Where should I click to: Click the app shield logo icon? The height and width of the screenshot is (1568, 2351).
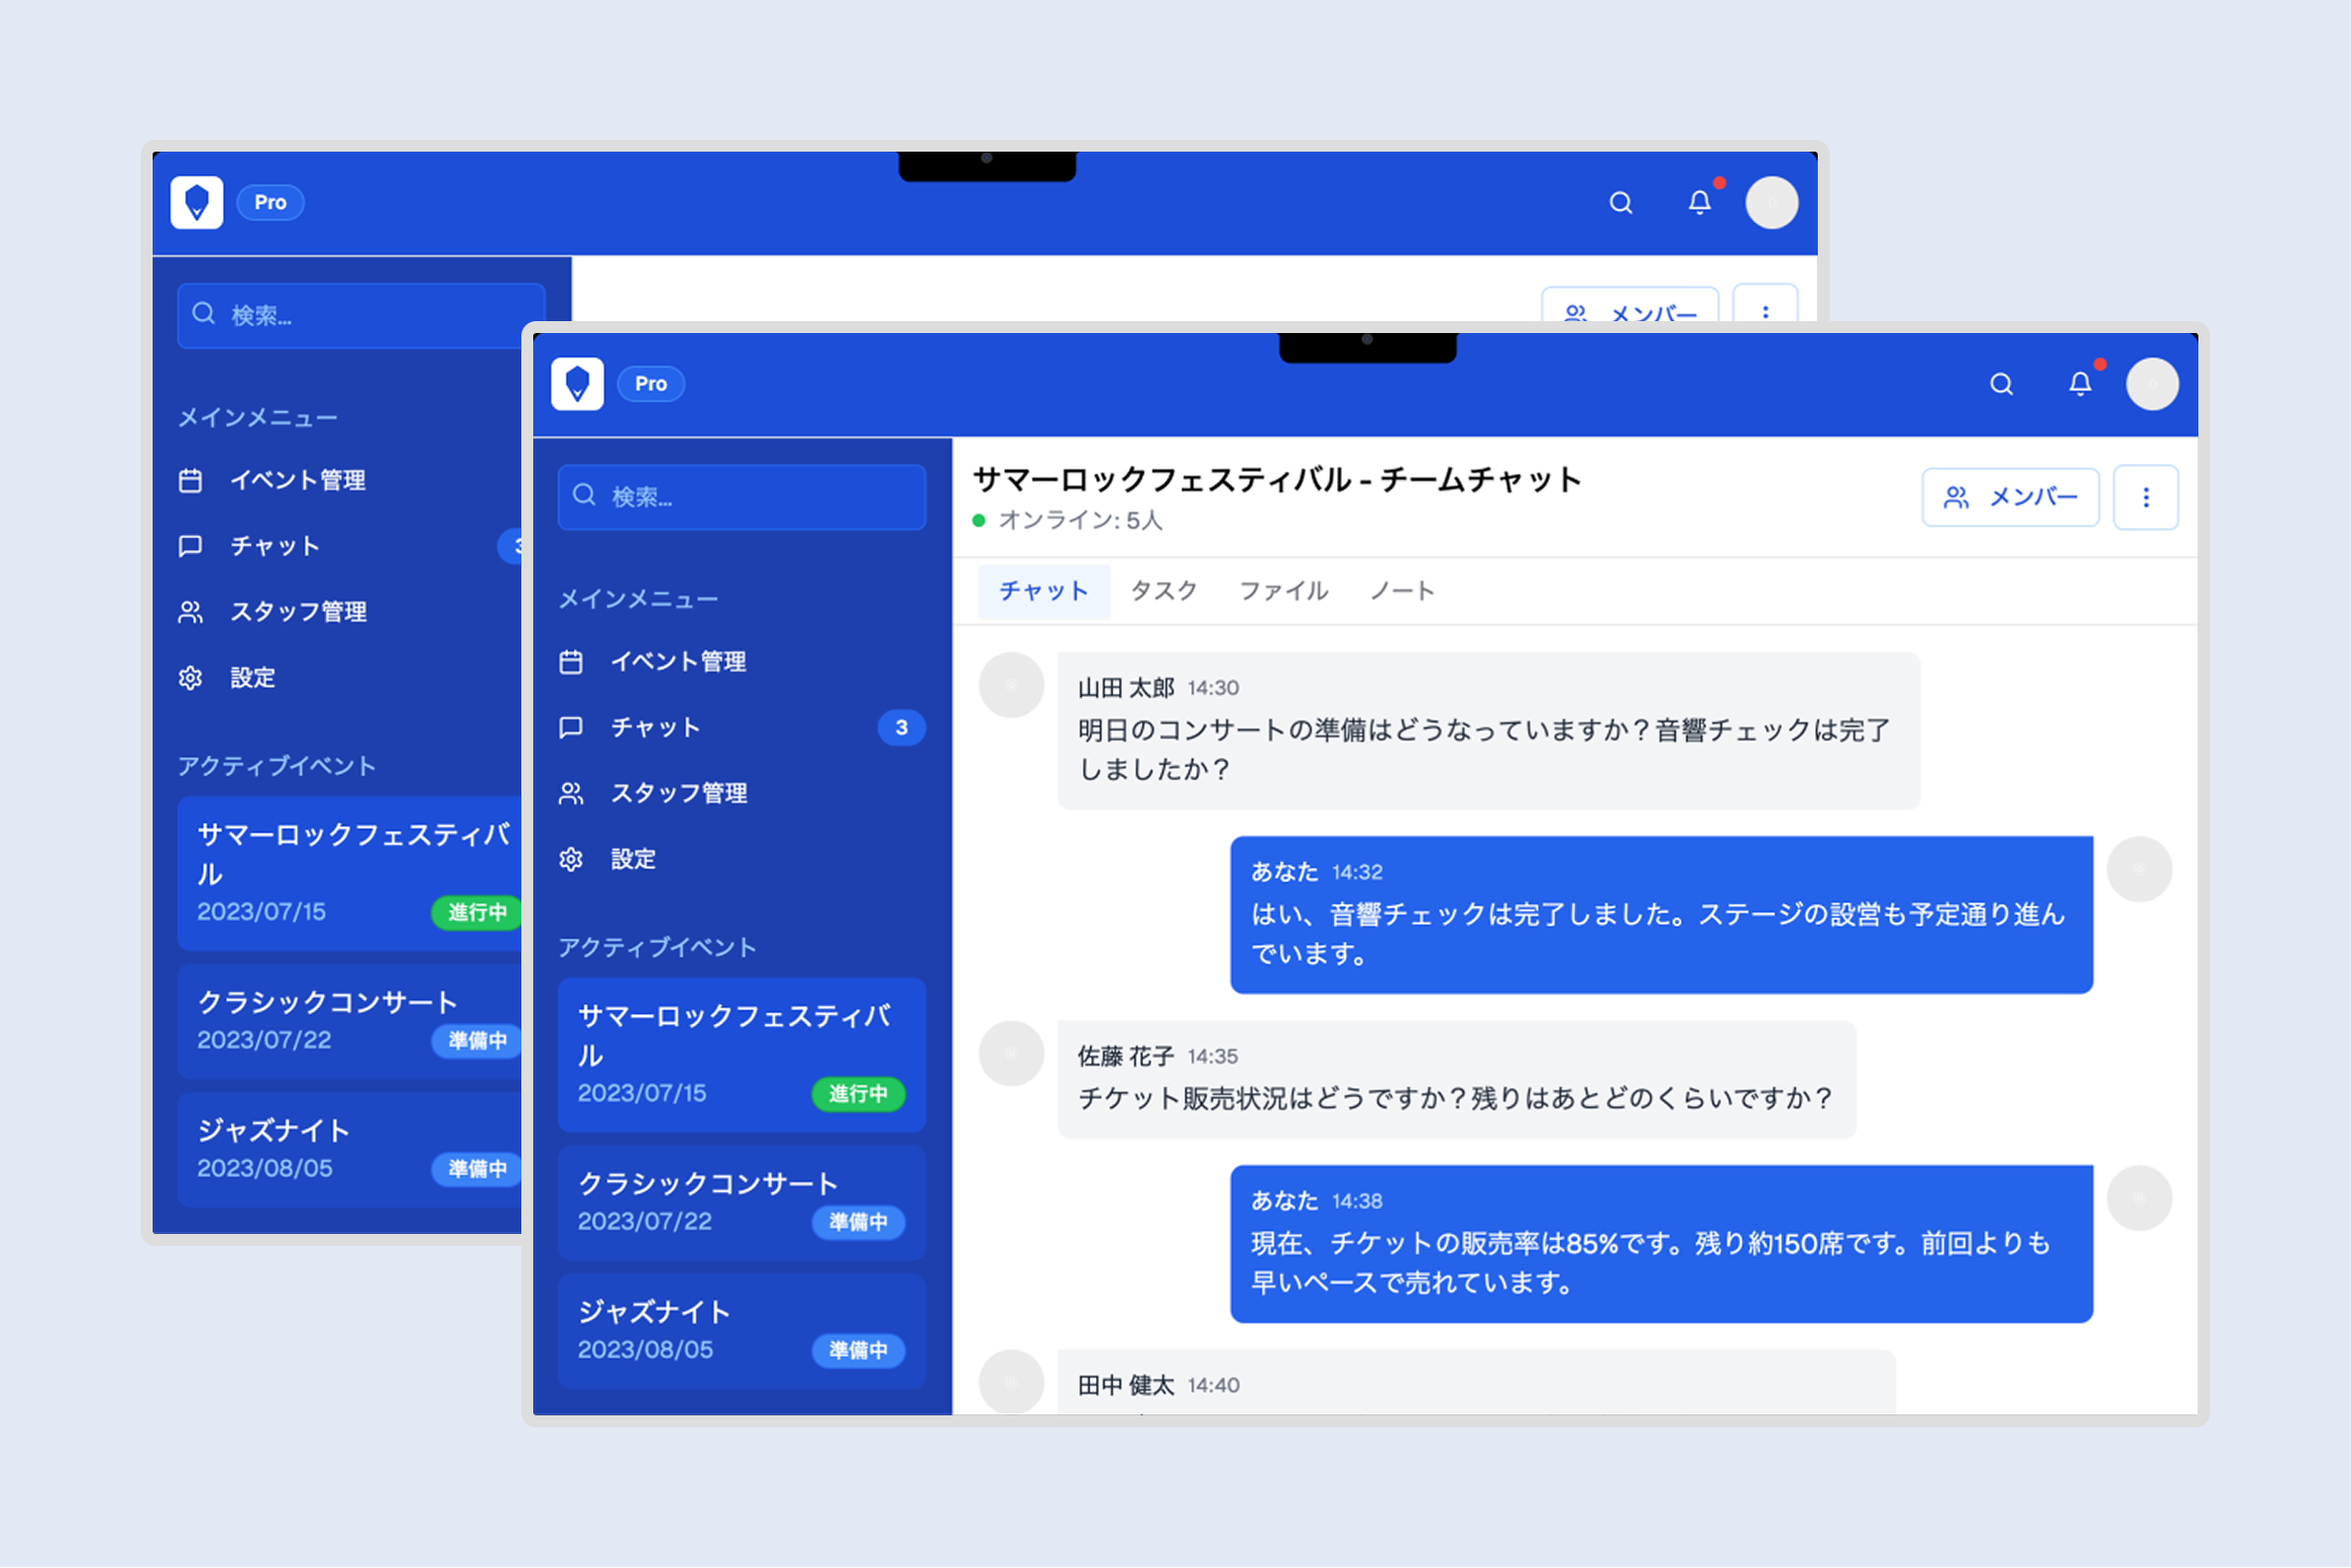pos(578,383)
